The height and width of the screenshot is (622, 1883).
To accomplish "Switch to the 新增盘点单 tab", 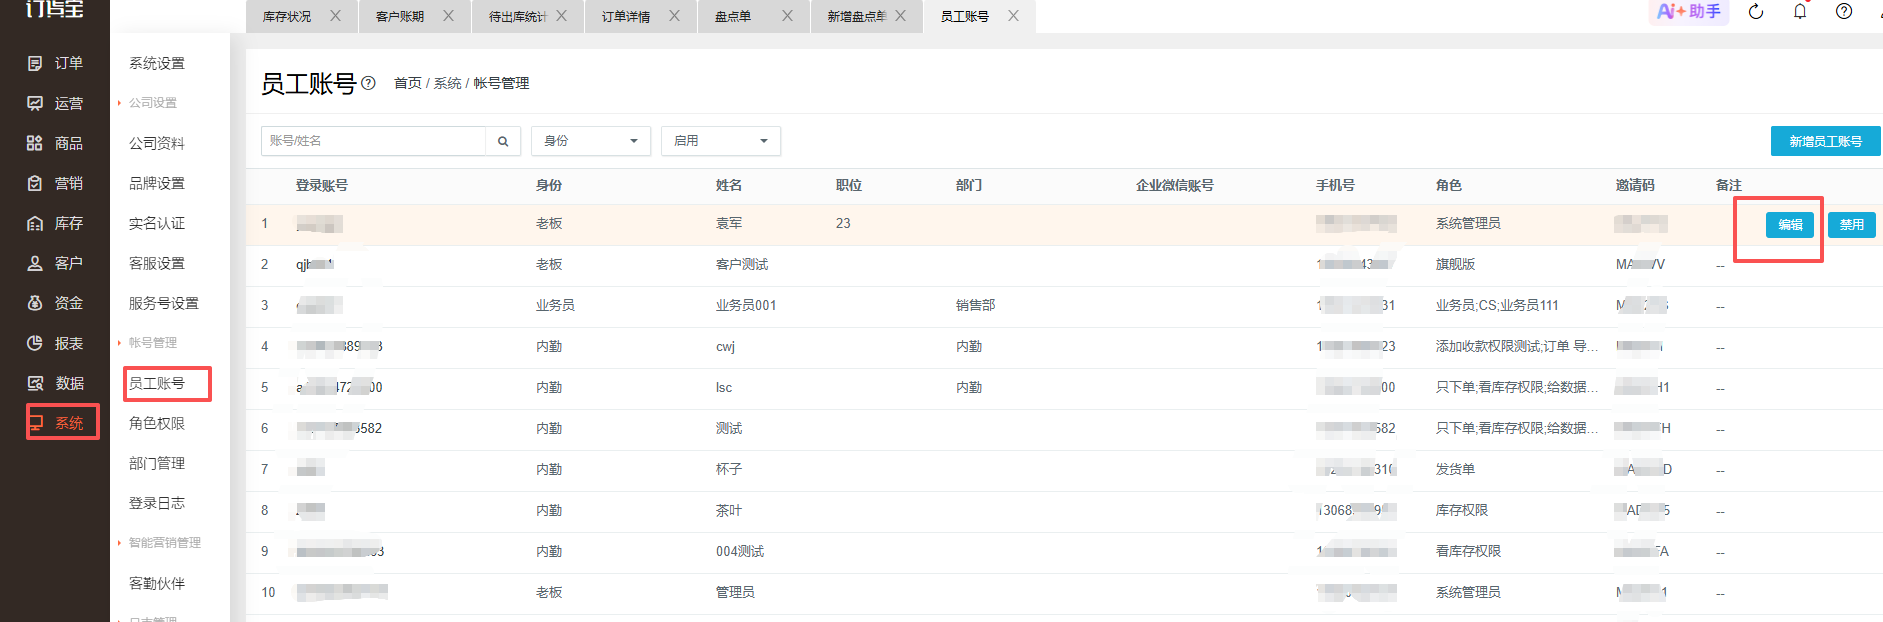I will 856,17.
